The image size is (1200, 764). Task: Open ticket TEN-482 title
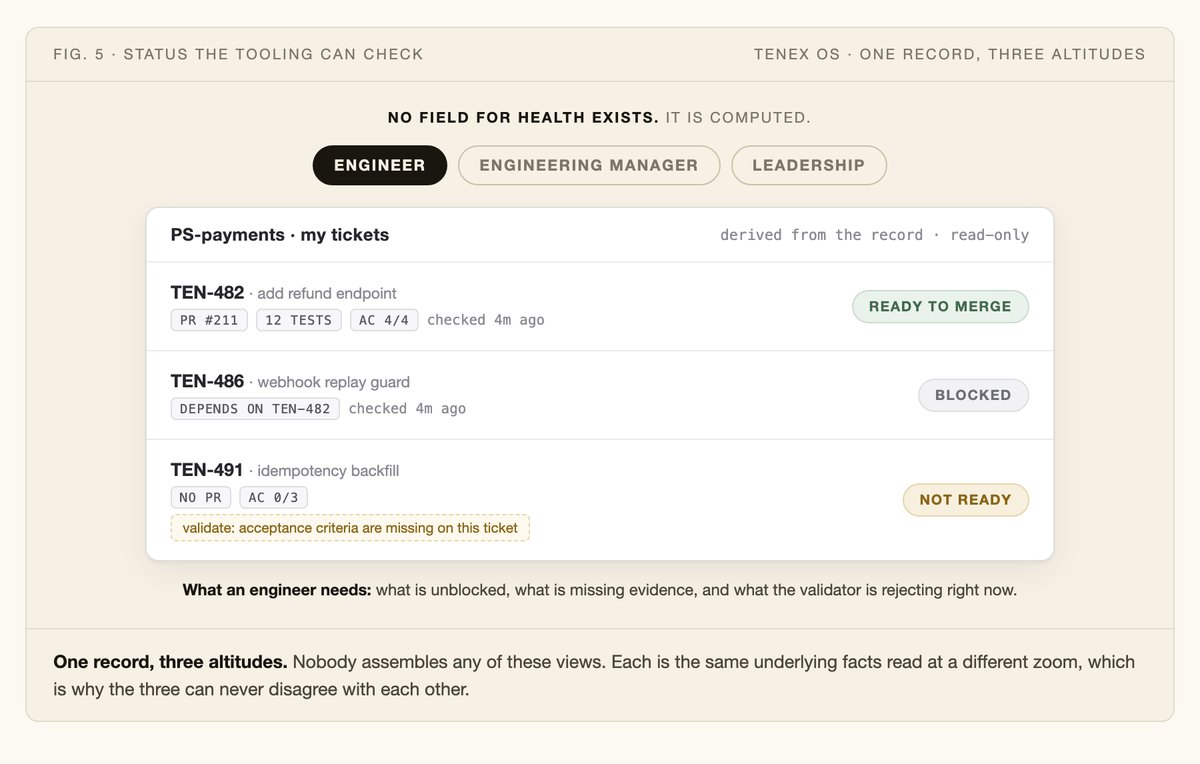(x=207, y=293)
